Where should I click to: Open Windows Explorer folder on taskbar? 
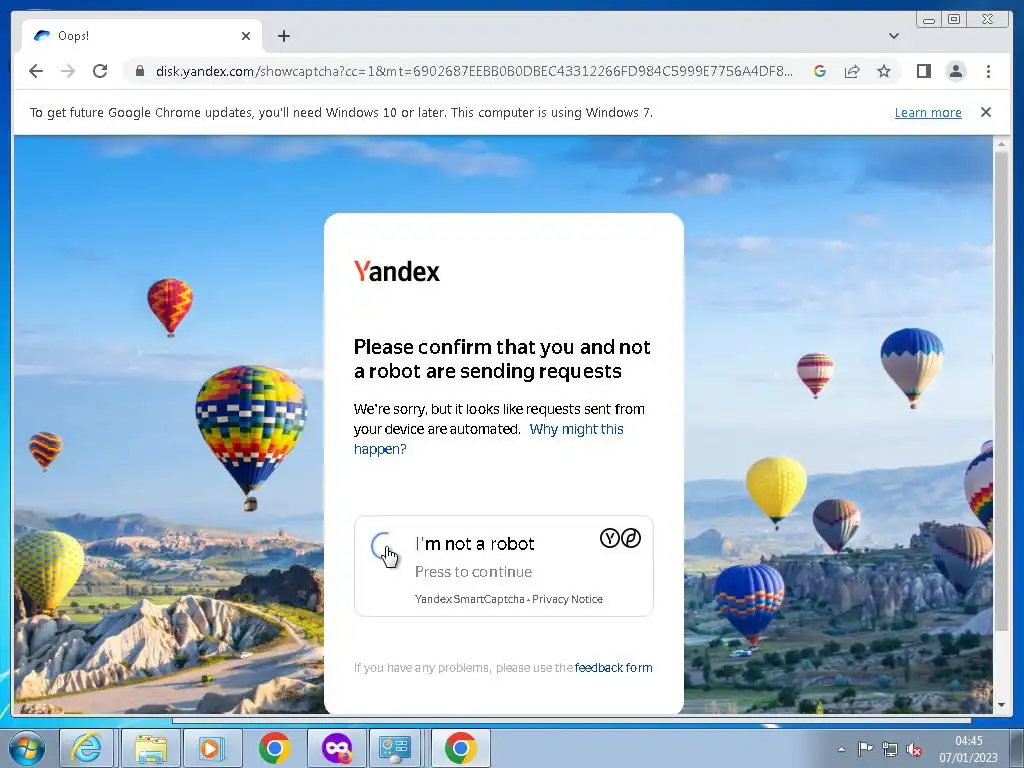coord(151,748)
